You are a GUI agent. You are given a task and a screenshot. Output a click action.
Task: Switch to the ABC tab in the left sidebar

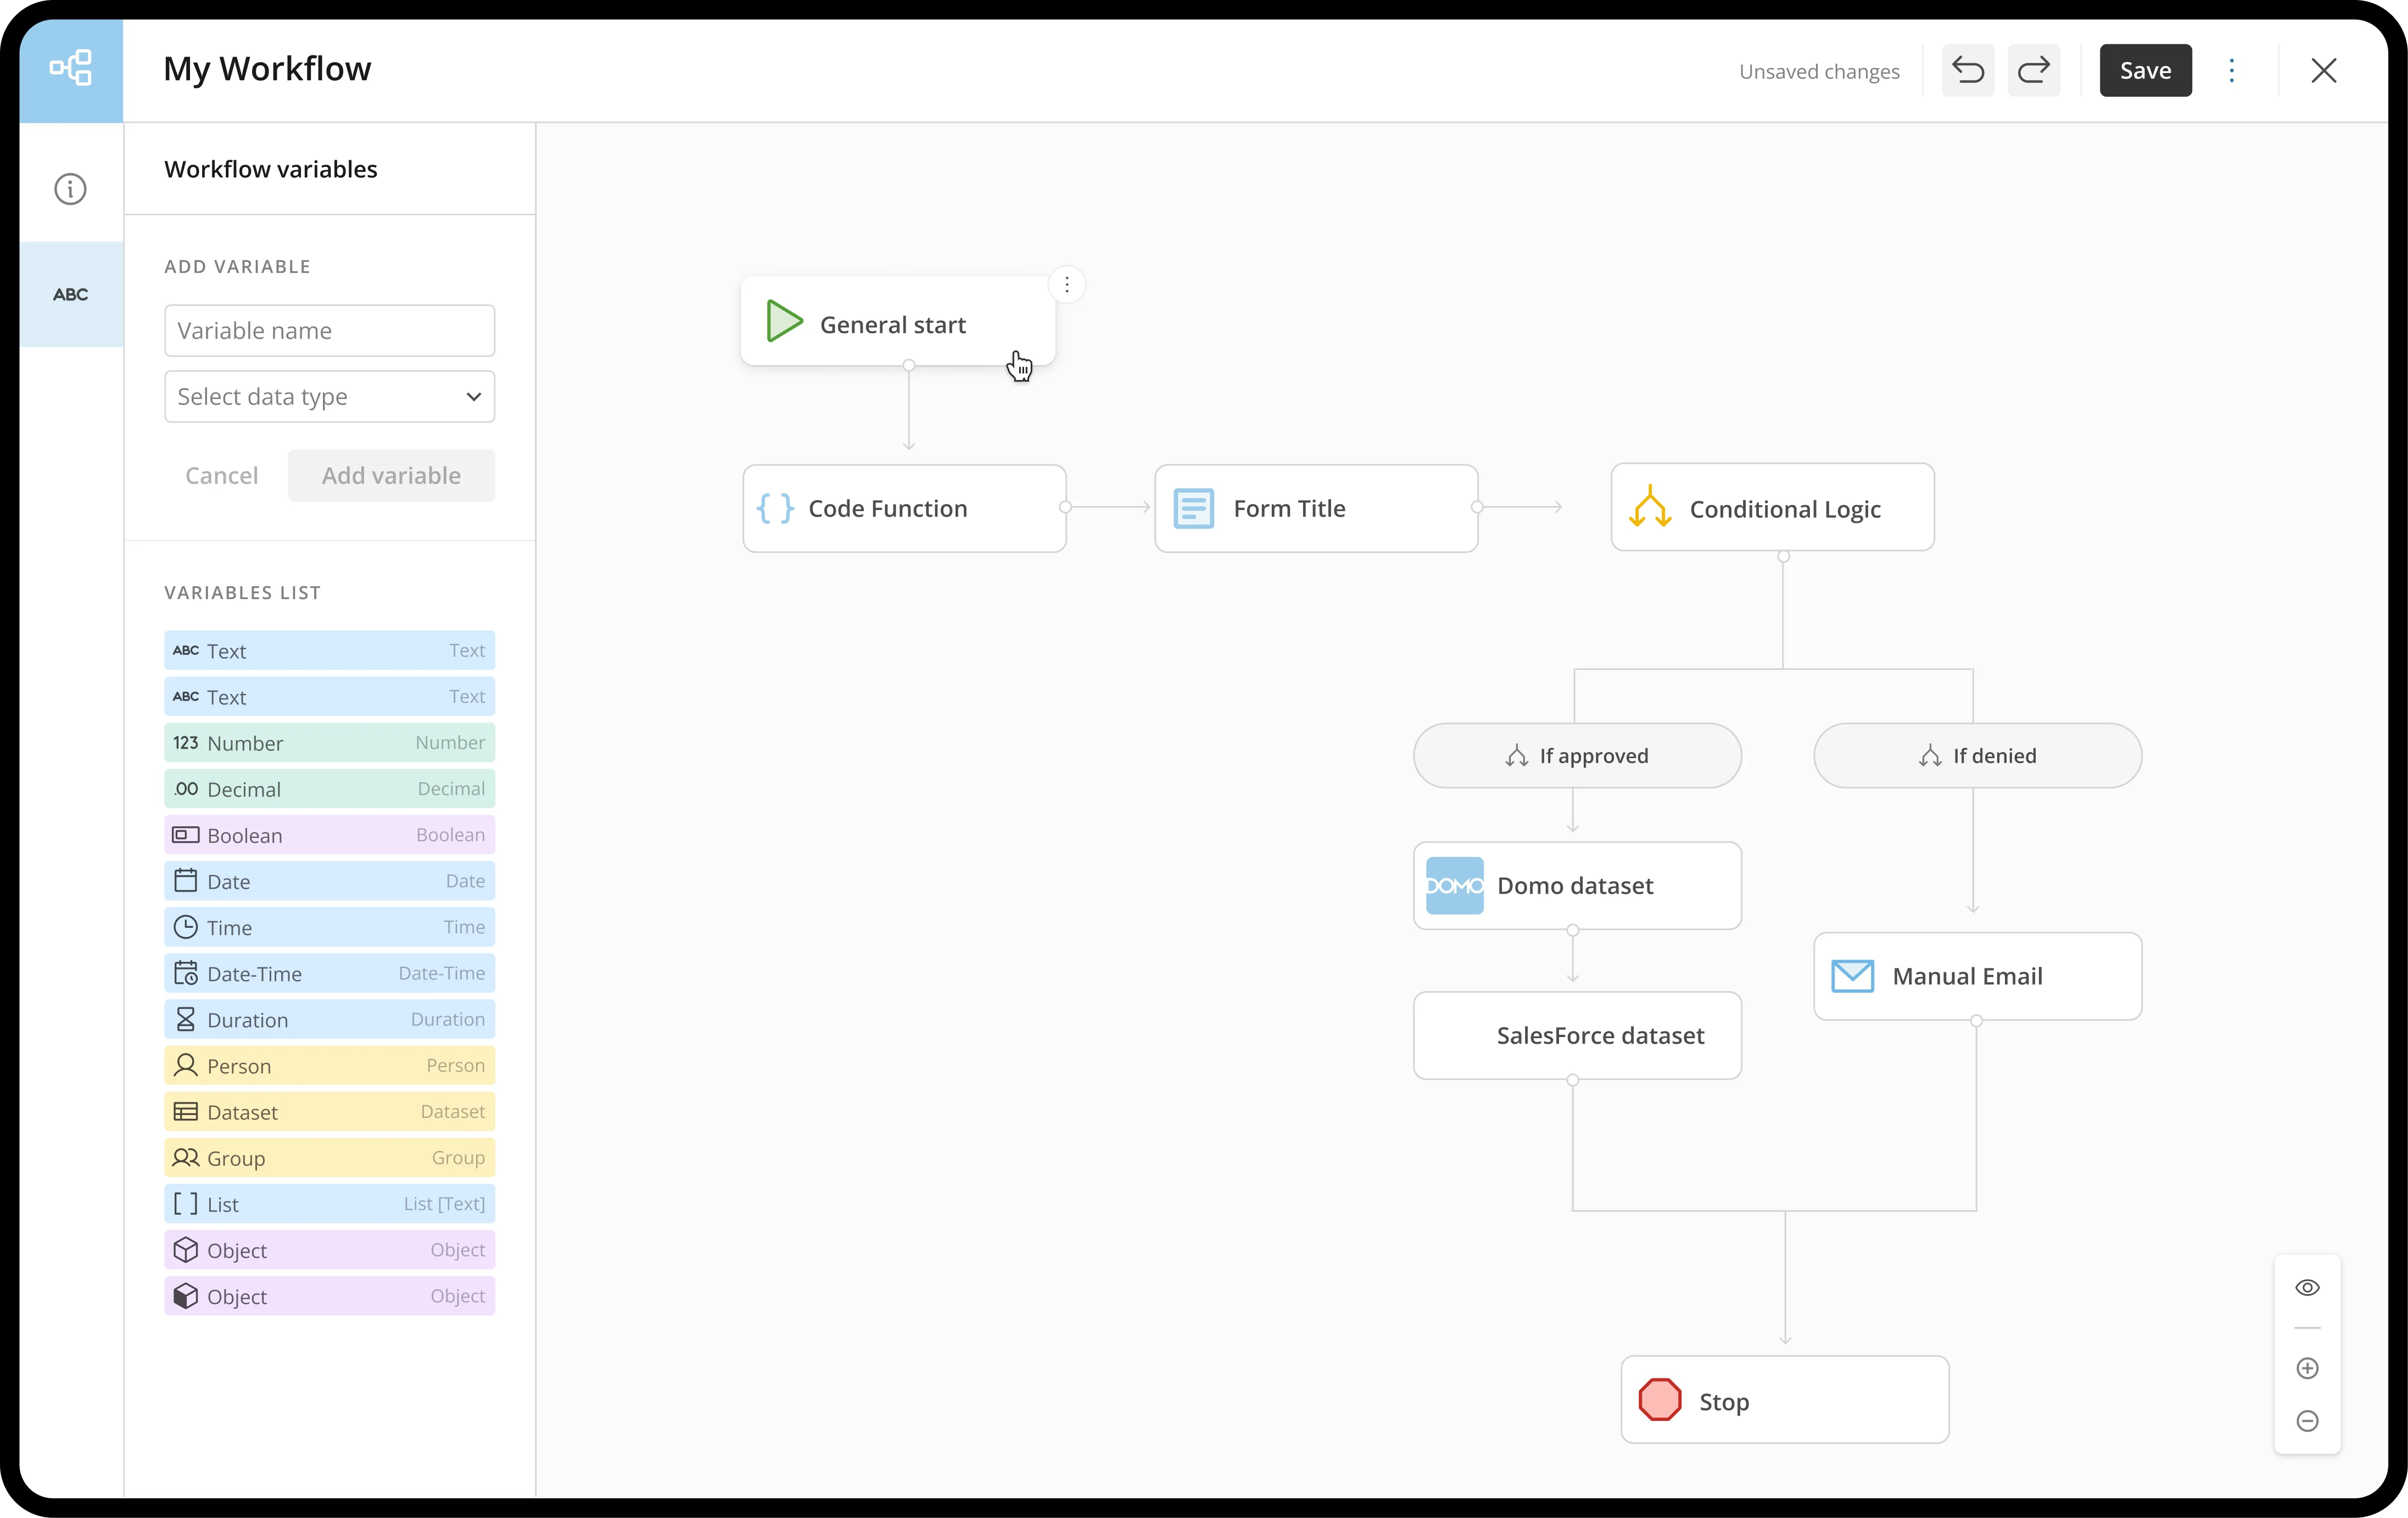(x=70, y=293)
